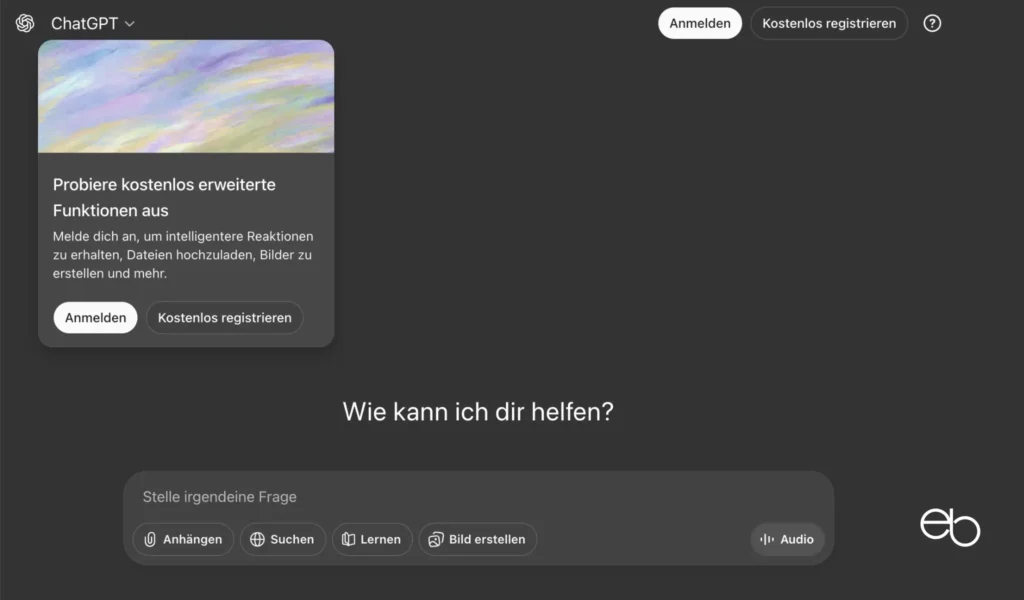
Task: Enable Lernen study mode
Action: (x=372, y=539)
